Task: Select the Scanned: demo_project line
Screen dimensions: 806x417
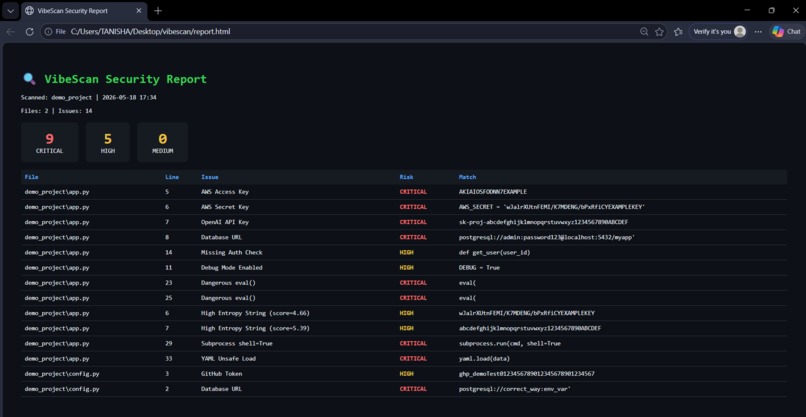Action: click(x=88, y=97)
